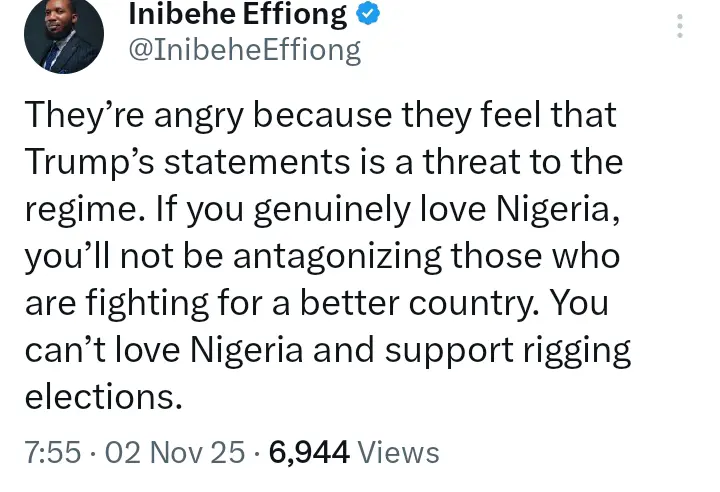This screenshot has height=492, width=720.
Task: Click the 6,944 view count number
Action: pyautogui.click(x=307, y=452)
